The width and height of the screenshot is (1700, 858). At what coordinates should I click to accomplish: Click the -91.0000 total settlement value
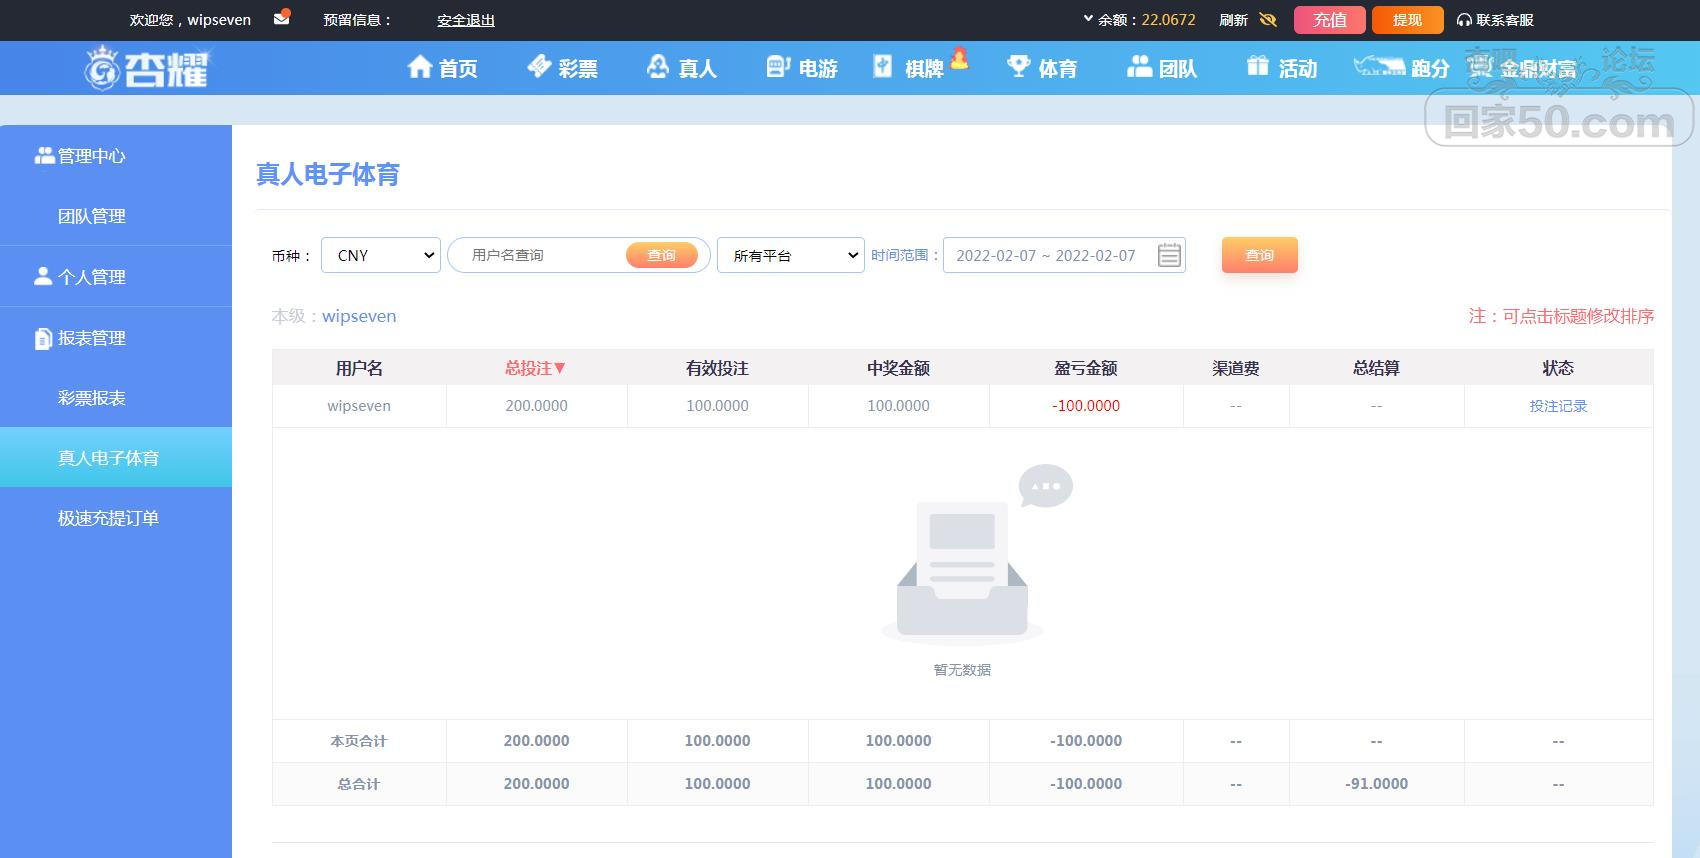[x=1376, y=784]
